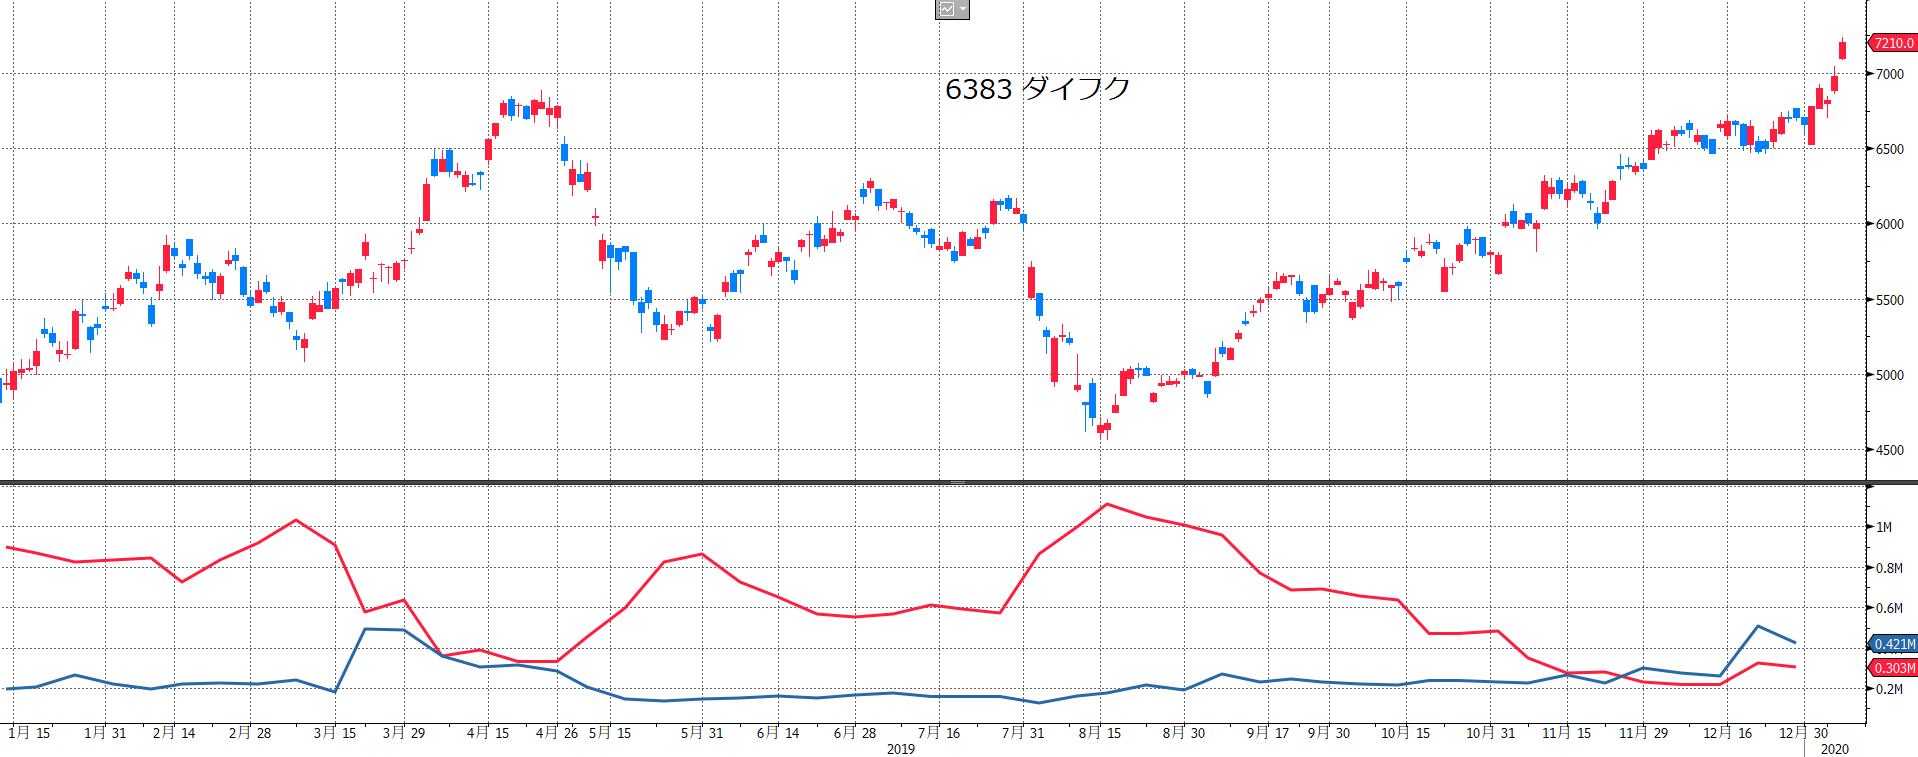
Task: Click the blue 0.421M value tag
Action: pos(1894,644)
